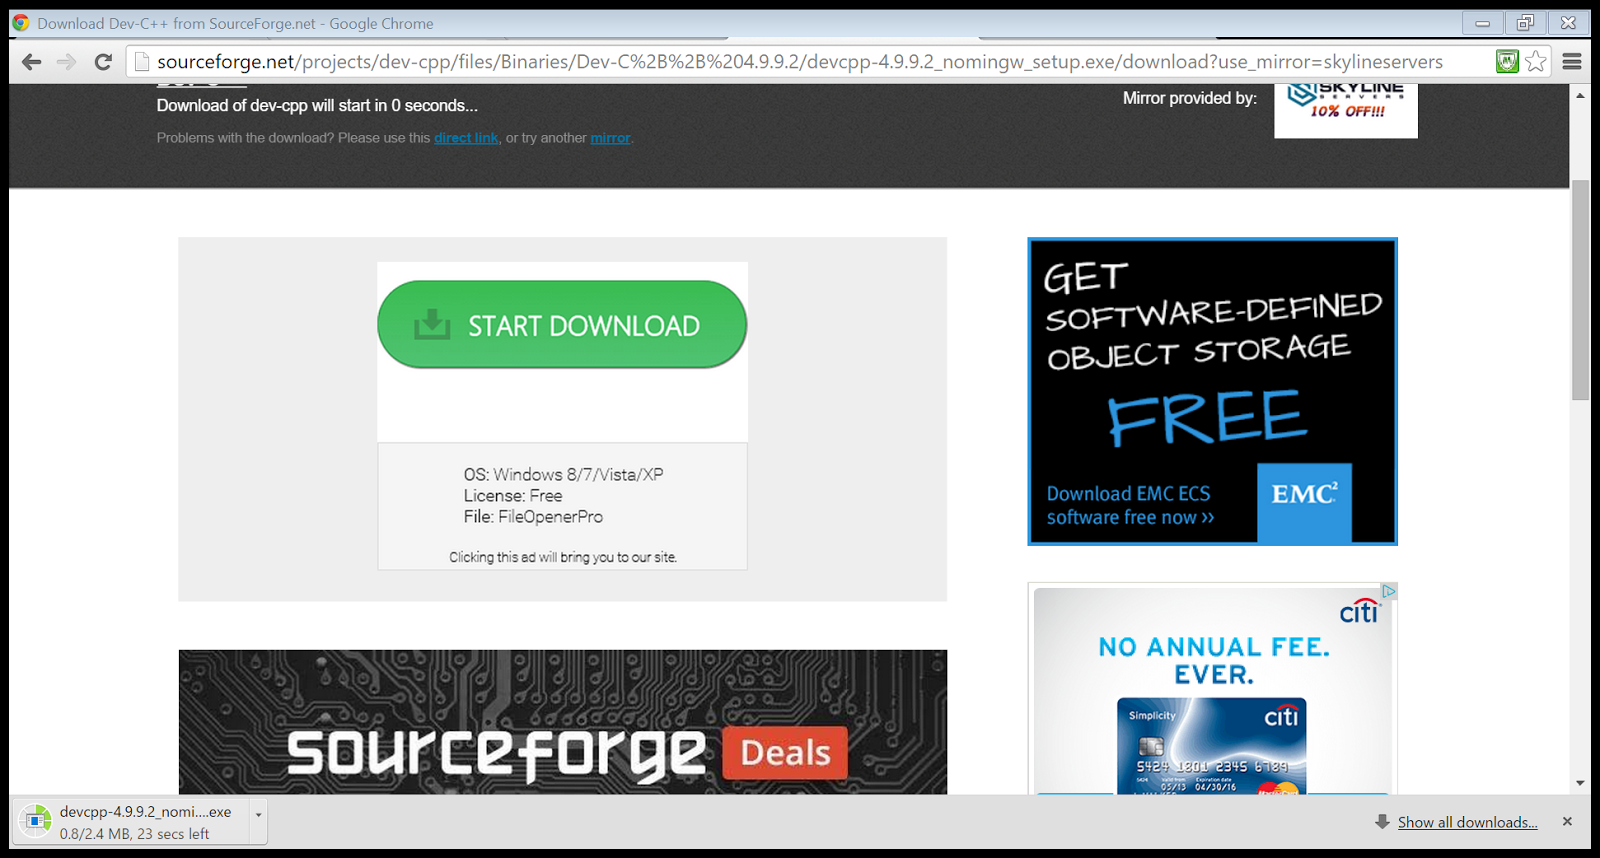Click the 'Clicking this ad will bring you' text
1600x858 pixels.
563,557
